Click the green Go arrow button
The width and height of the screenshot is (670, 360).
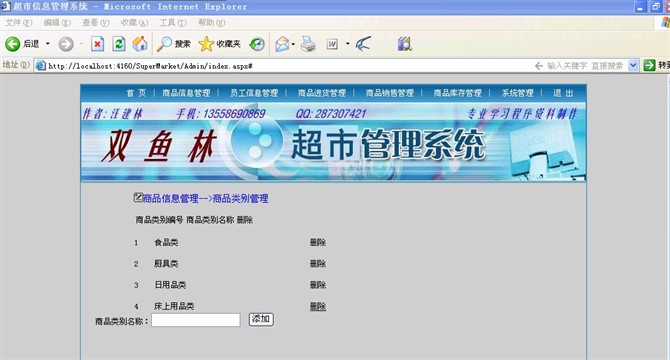649,65
